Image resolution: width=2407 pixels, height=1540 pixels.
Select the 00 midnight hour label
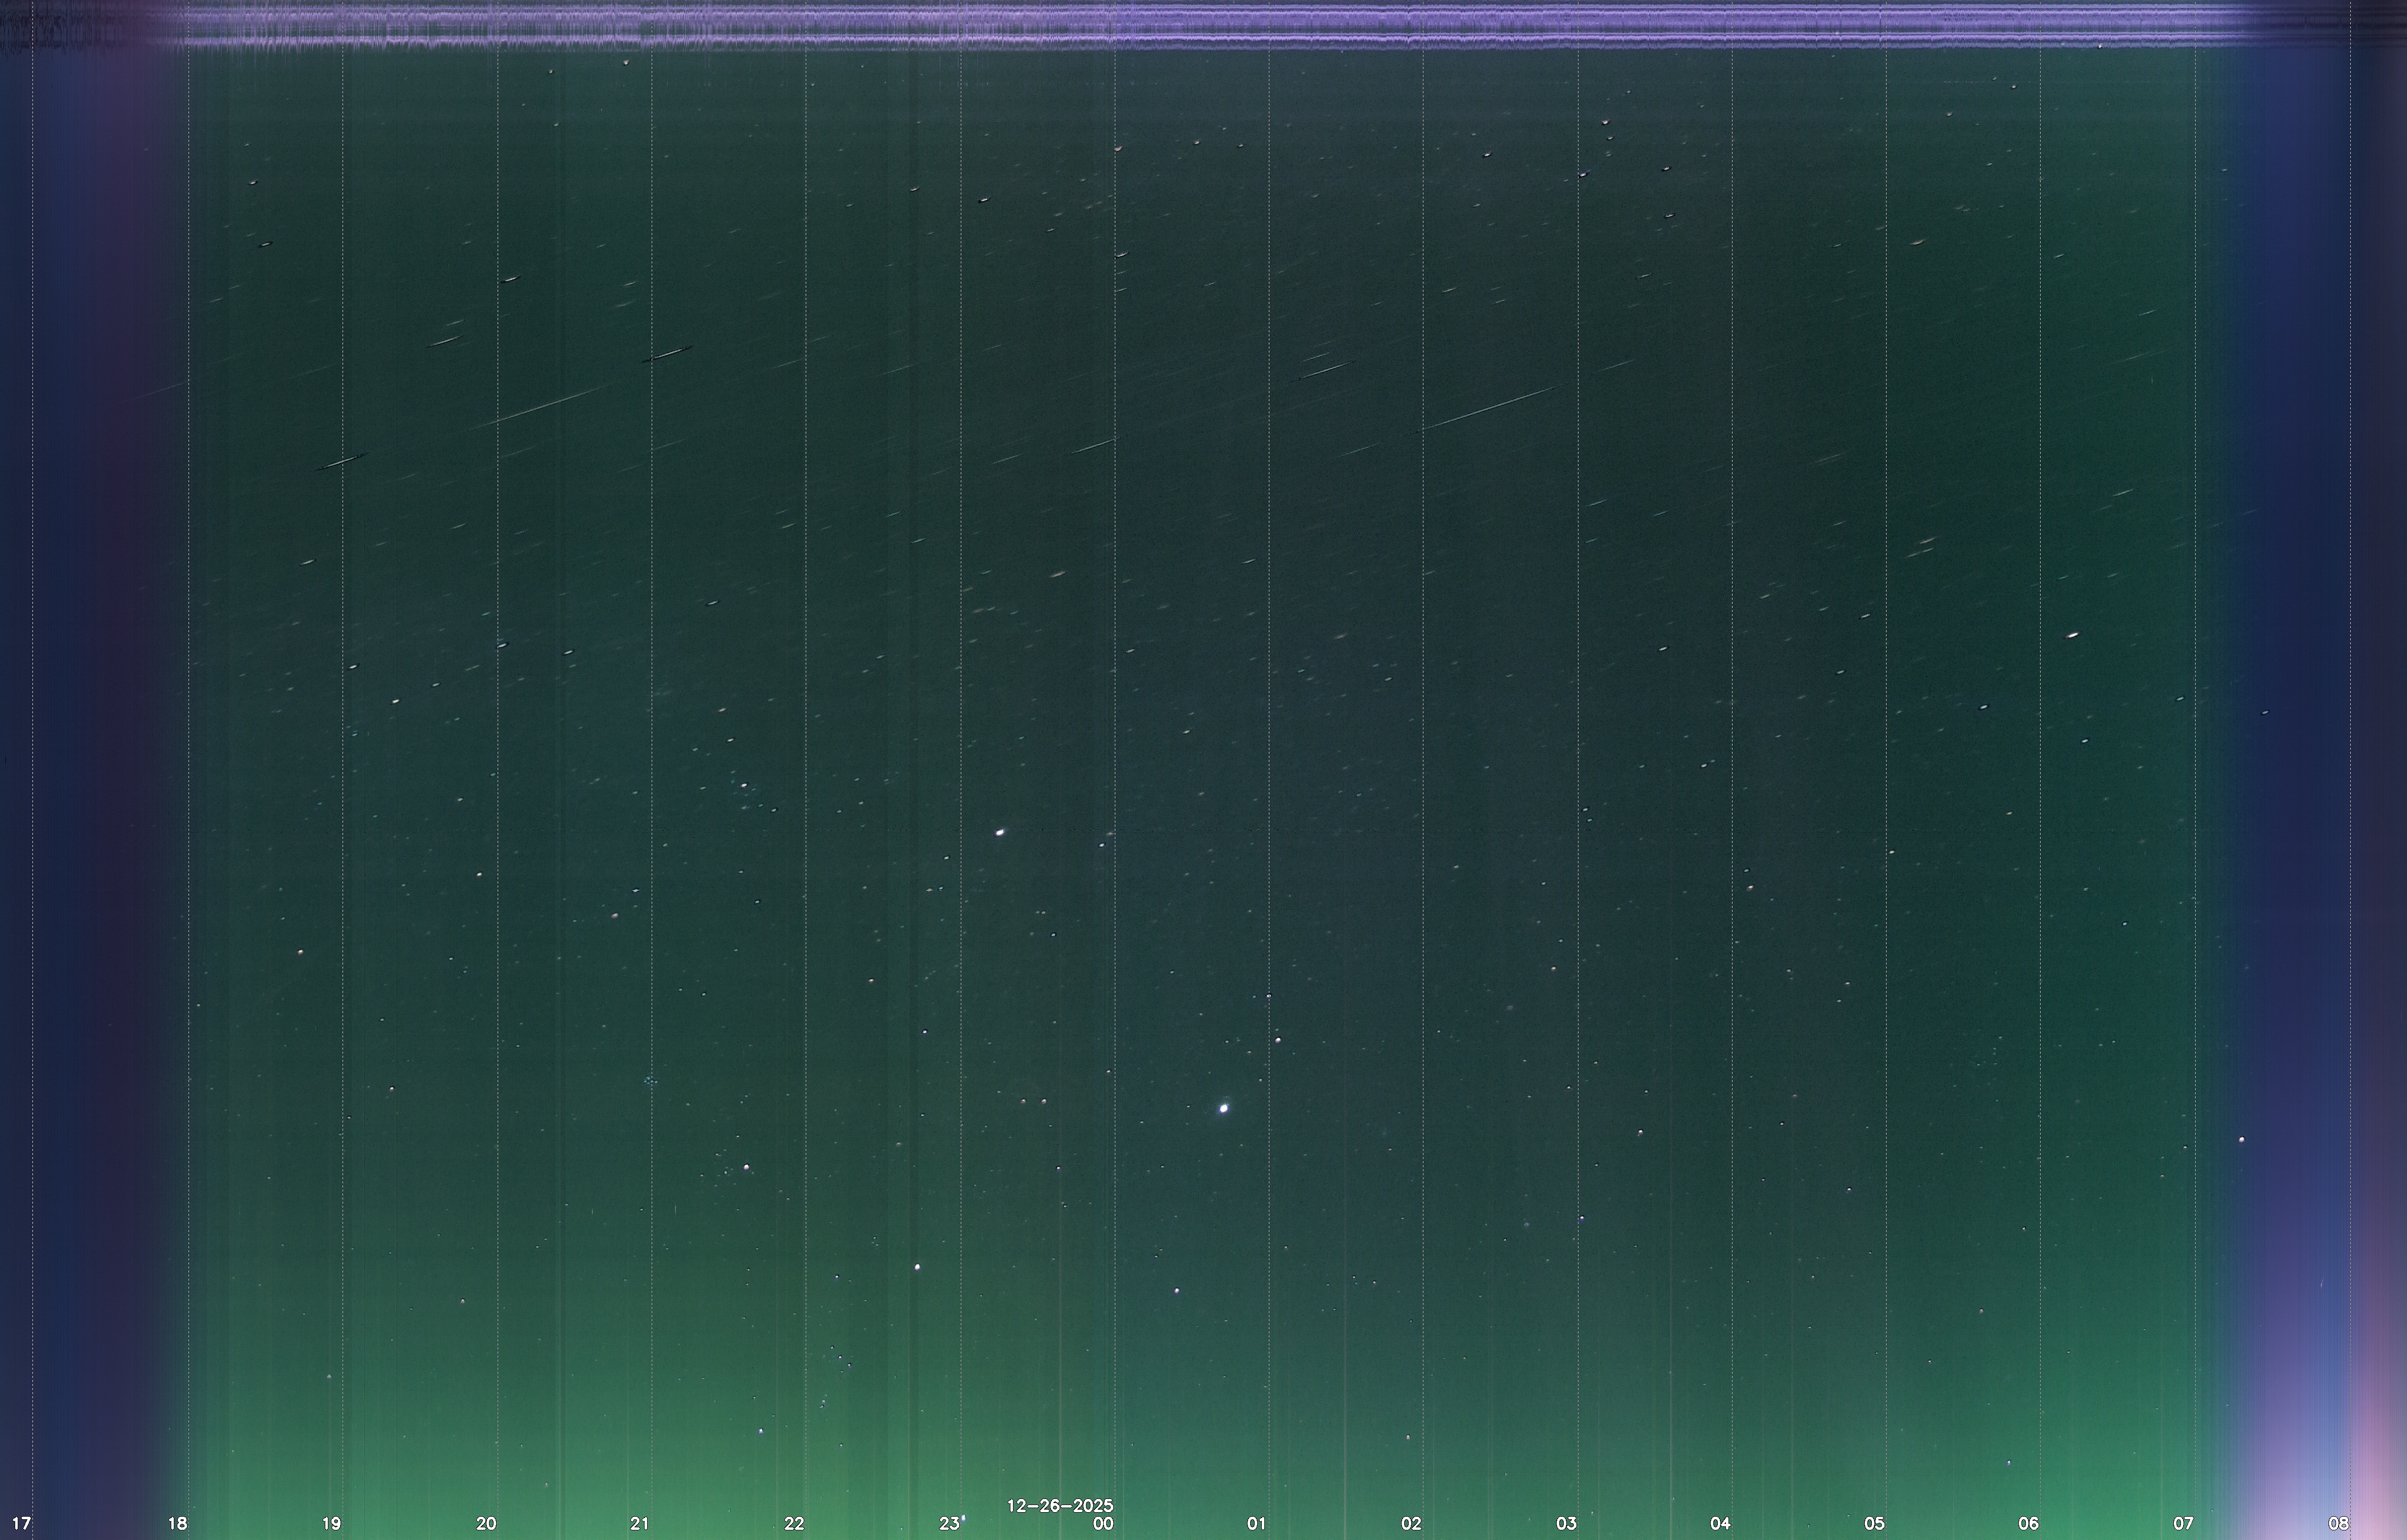coord(1103,1524)
